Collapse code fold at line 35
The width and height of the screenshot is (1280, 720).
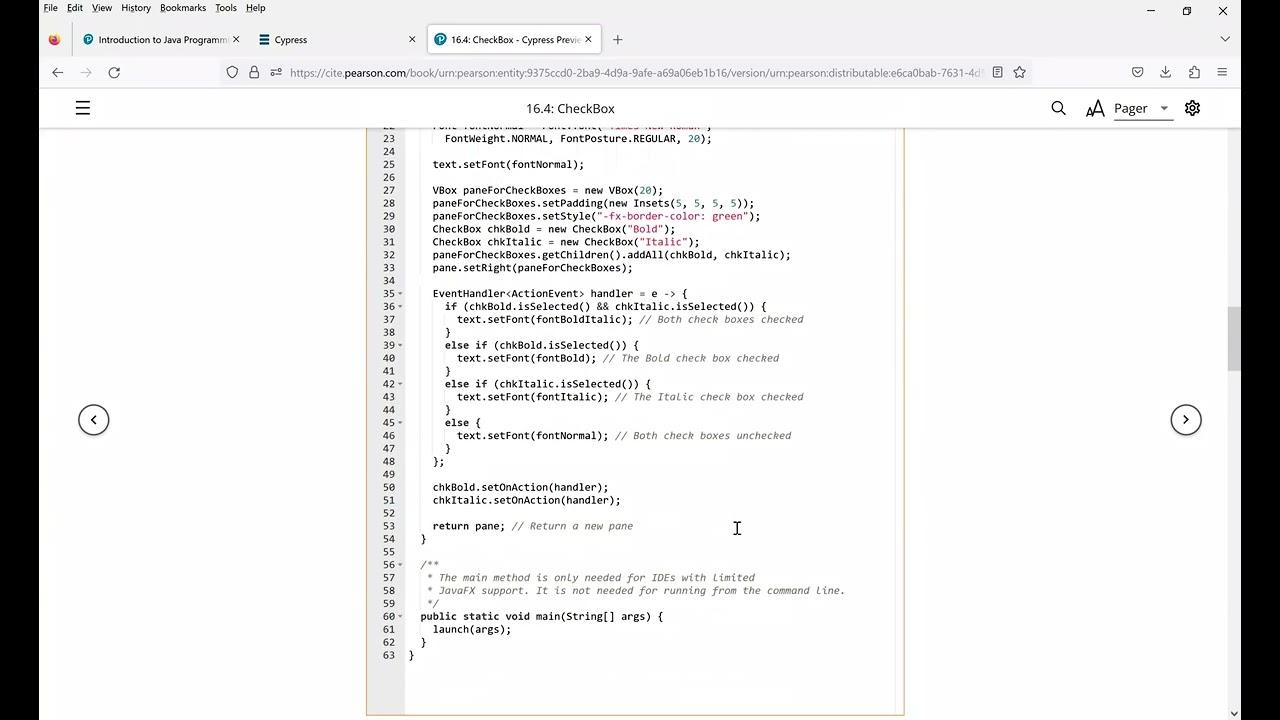400,294
